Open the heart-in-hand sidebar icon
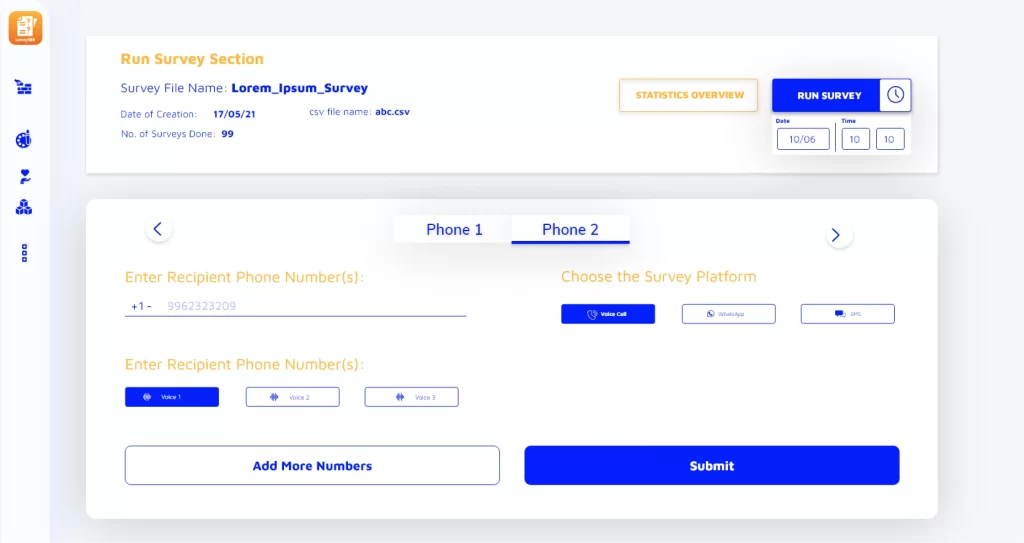 pyautogui.click(x=25, y=176)
